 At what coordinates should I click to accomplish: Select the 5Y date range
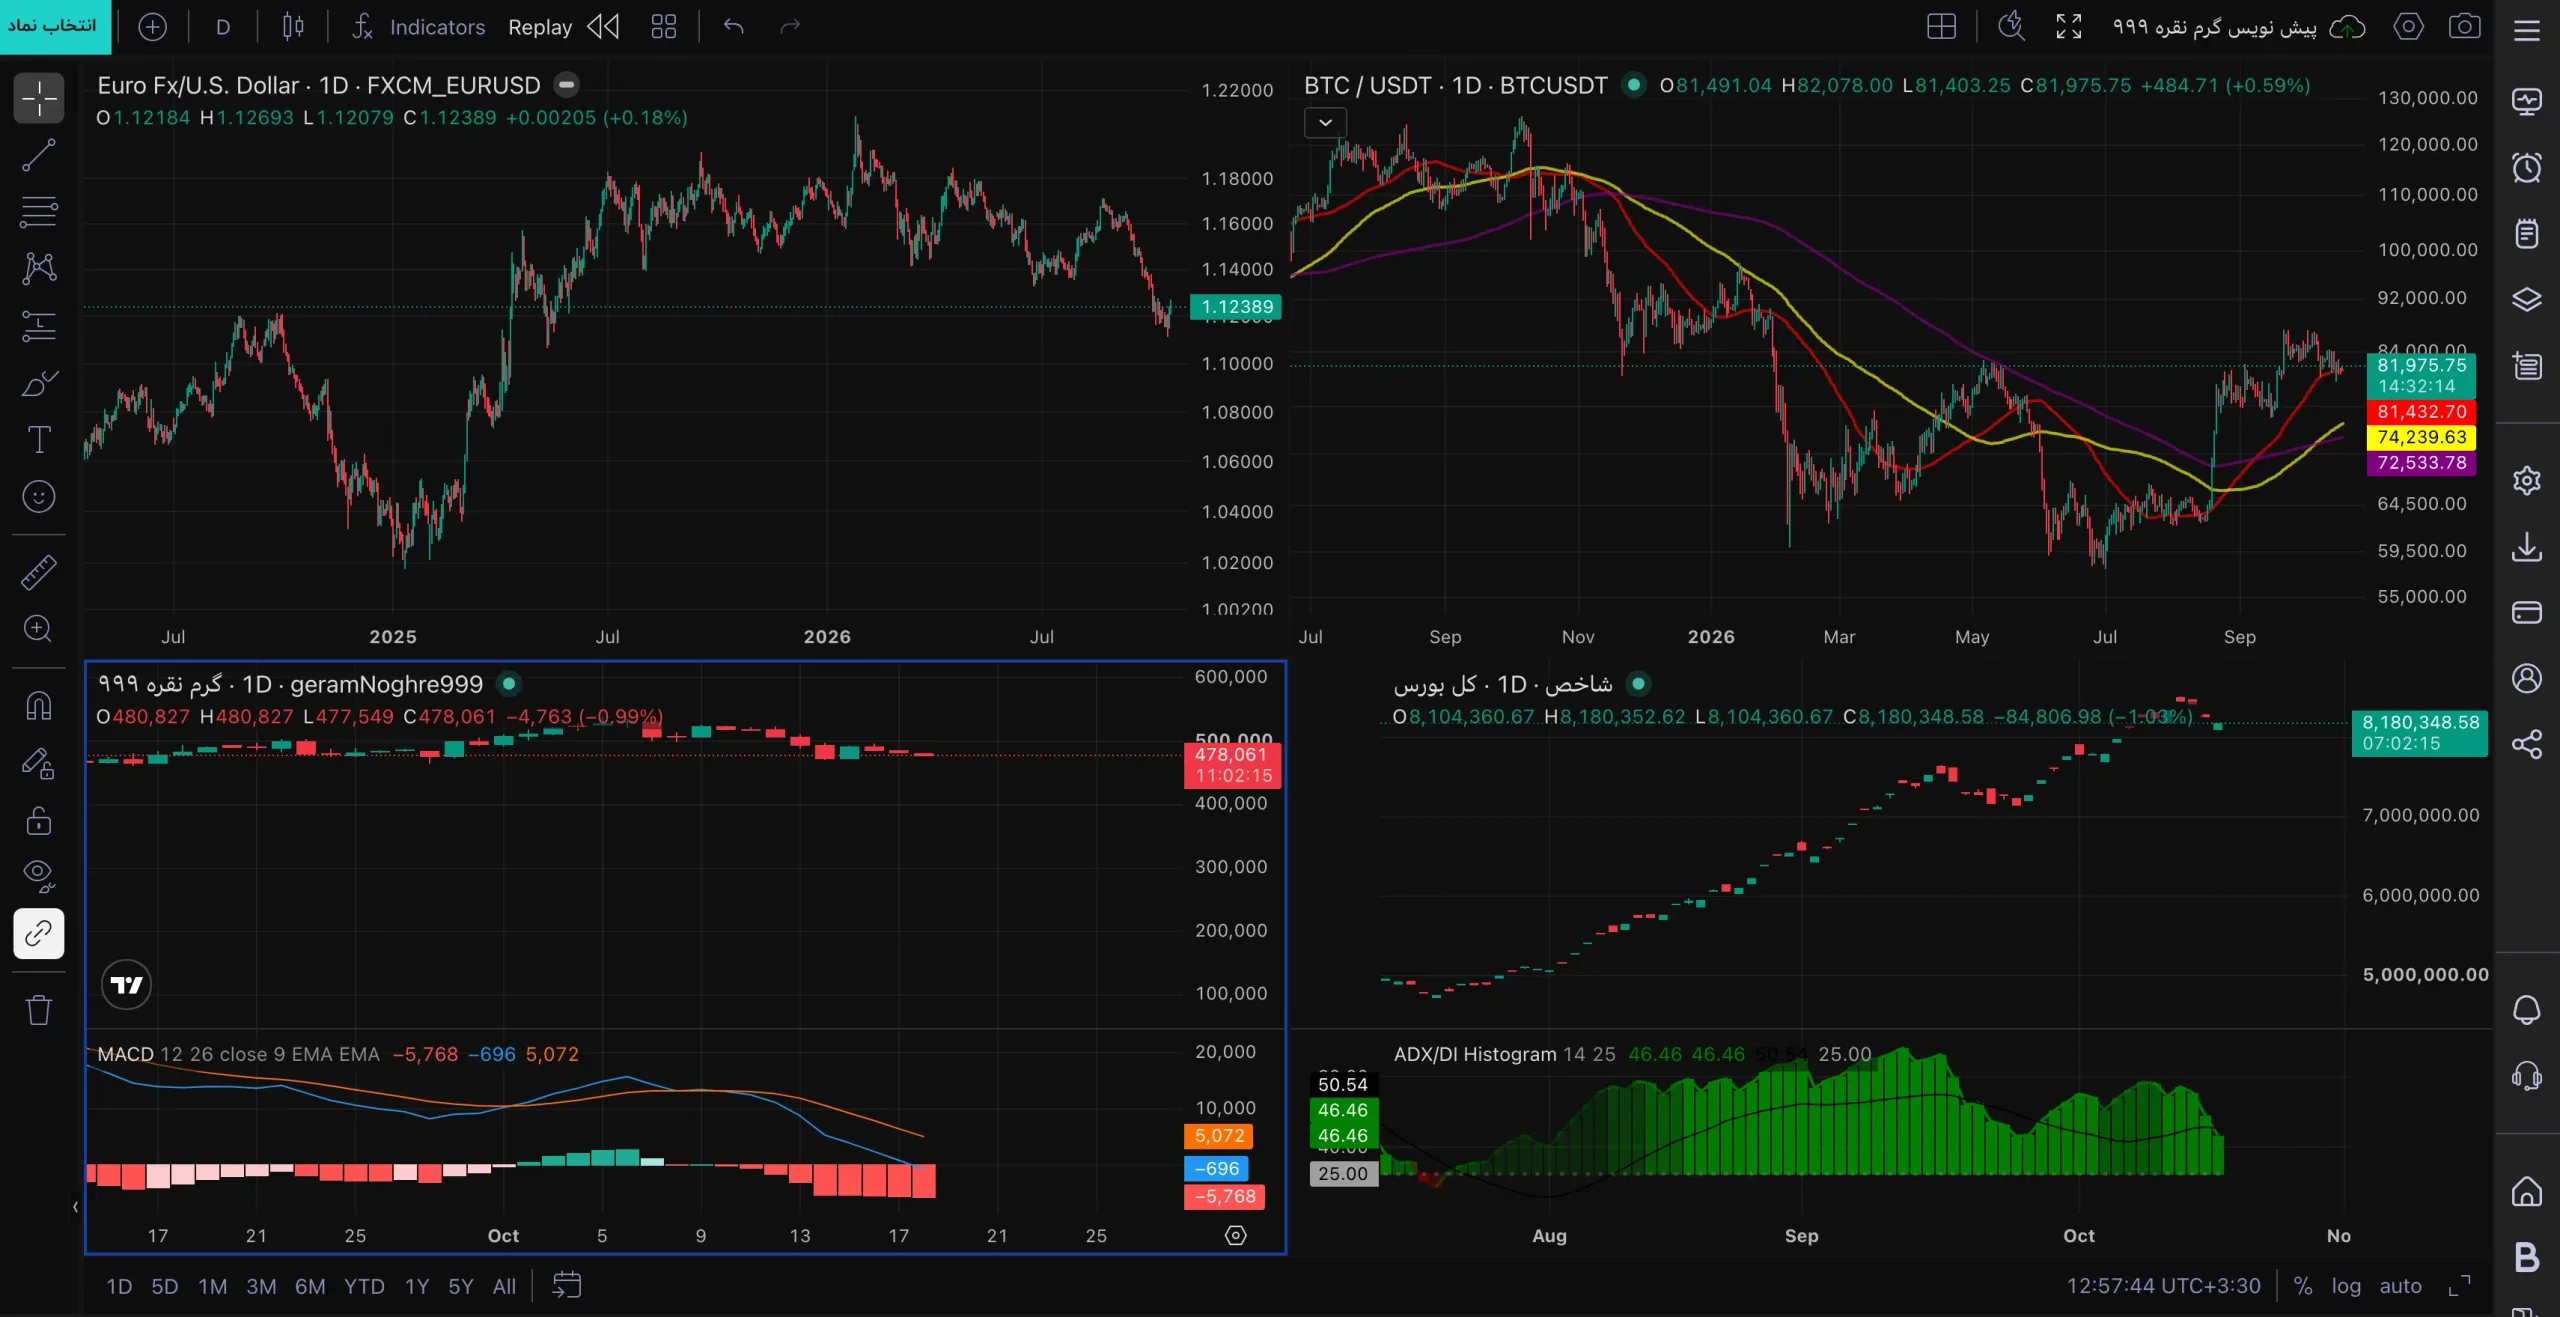click(x=461, y=1287)
